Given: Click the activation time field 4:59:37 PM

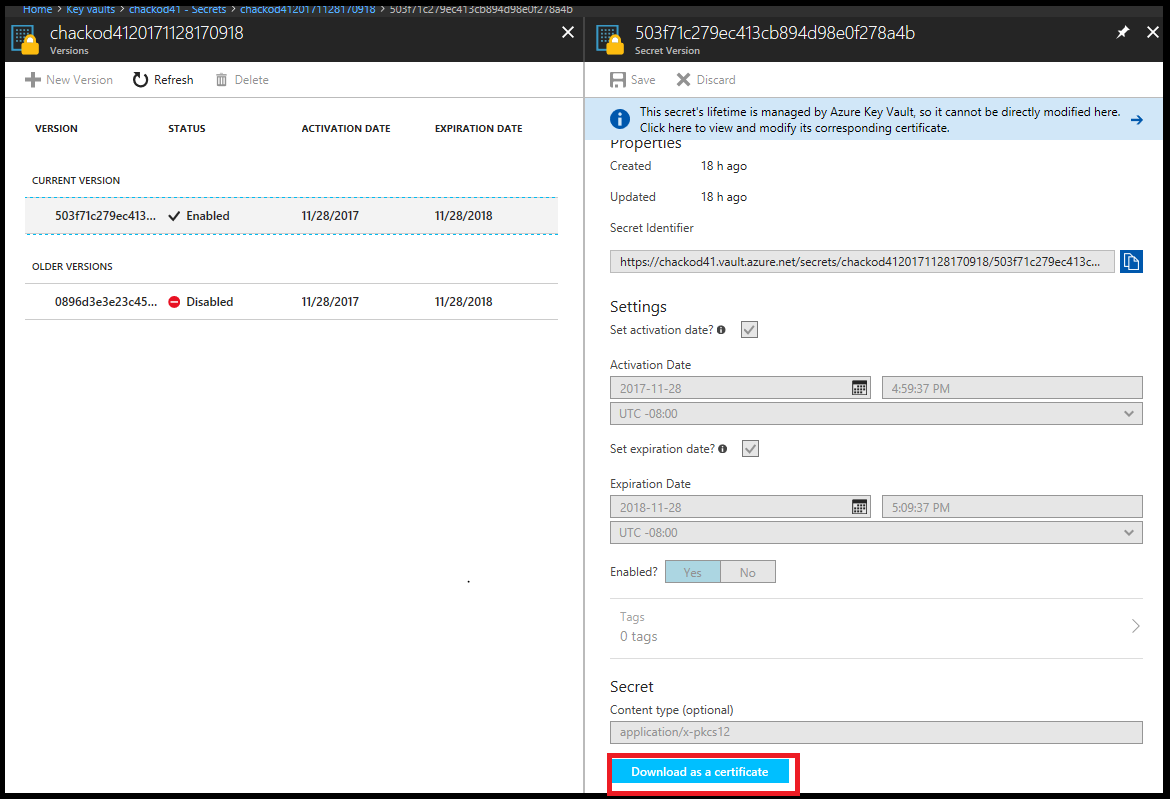Looking at the screenshot, I should pos(1012,388).
